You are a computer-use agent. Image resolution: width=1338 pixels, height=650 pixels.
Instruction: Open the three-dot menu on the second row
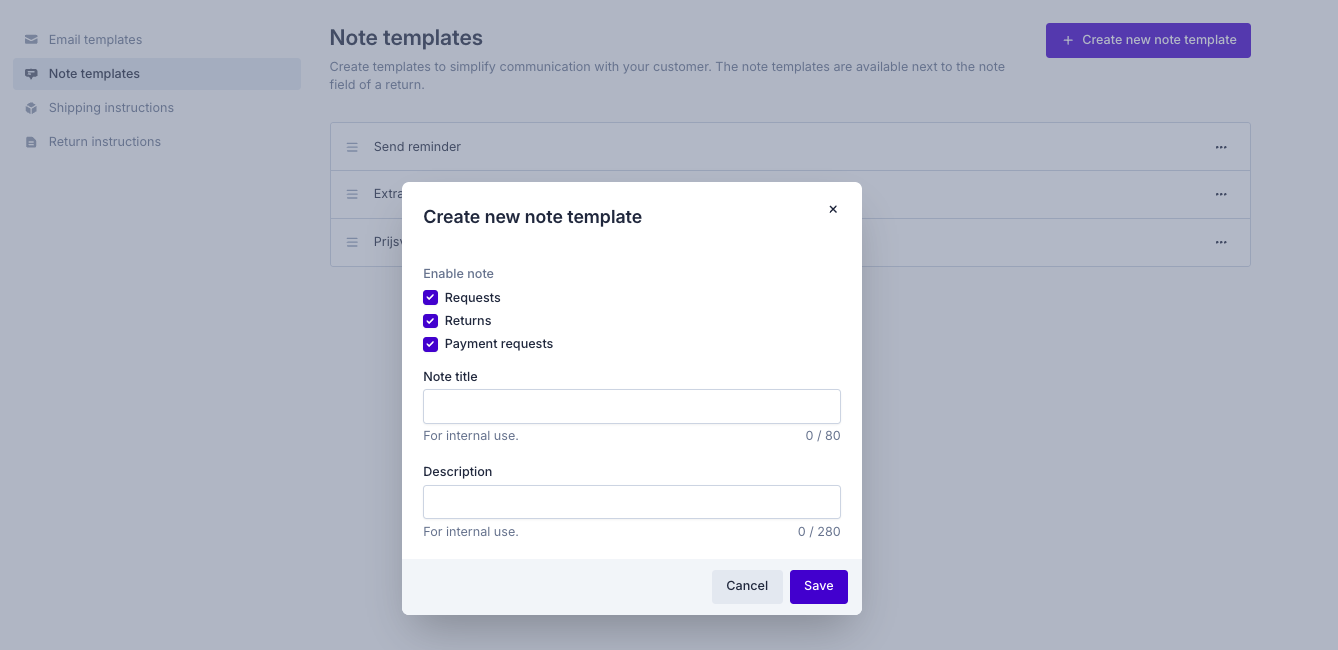(x=1221, y=194)
